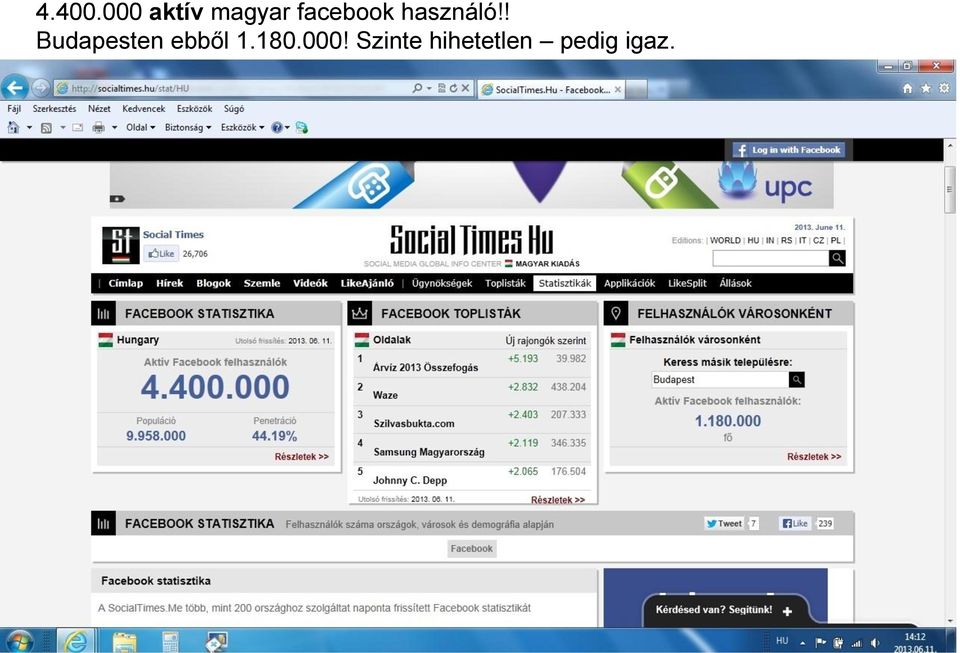
Task: Open the Súgó menu
Action: (234, 108)
